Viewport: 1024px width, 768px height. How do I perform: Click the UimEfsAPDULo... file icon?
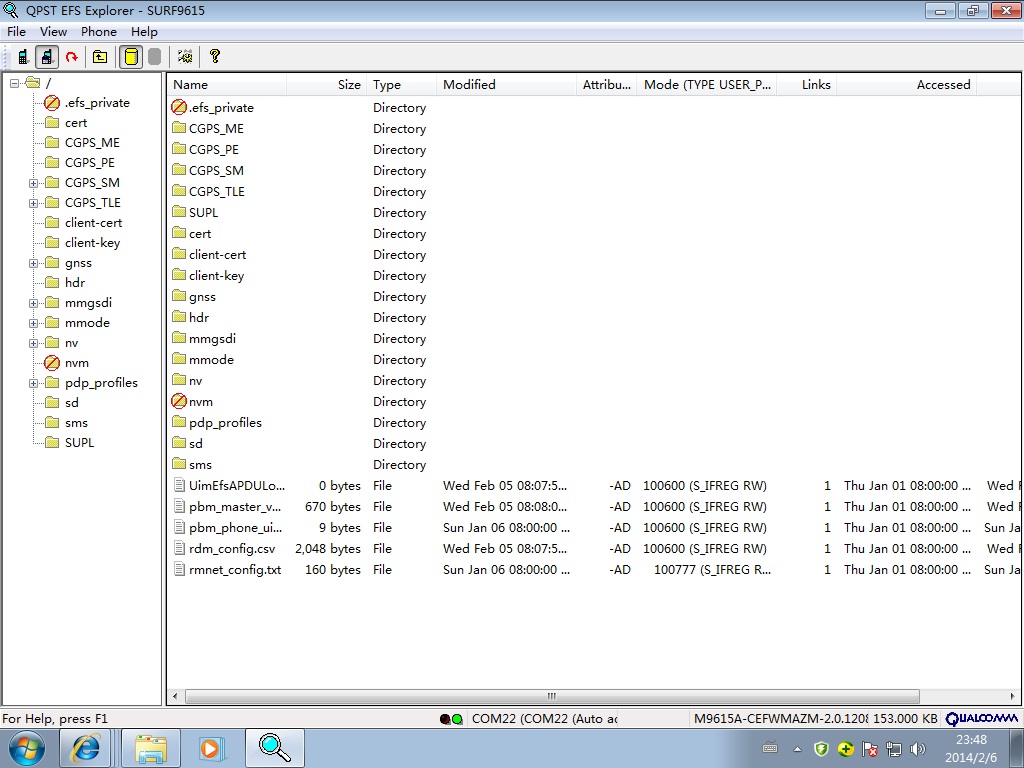(x=179, y=485)
